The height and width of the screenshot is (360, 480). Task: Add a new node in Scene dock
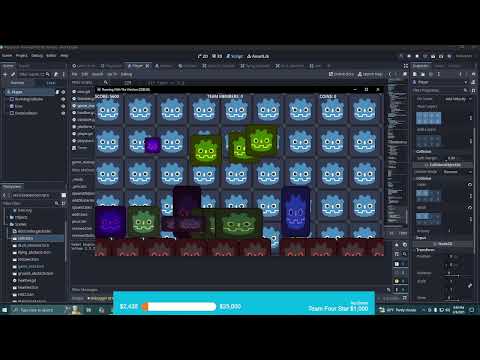[x=5, y=74]
